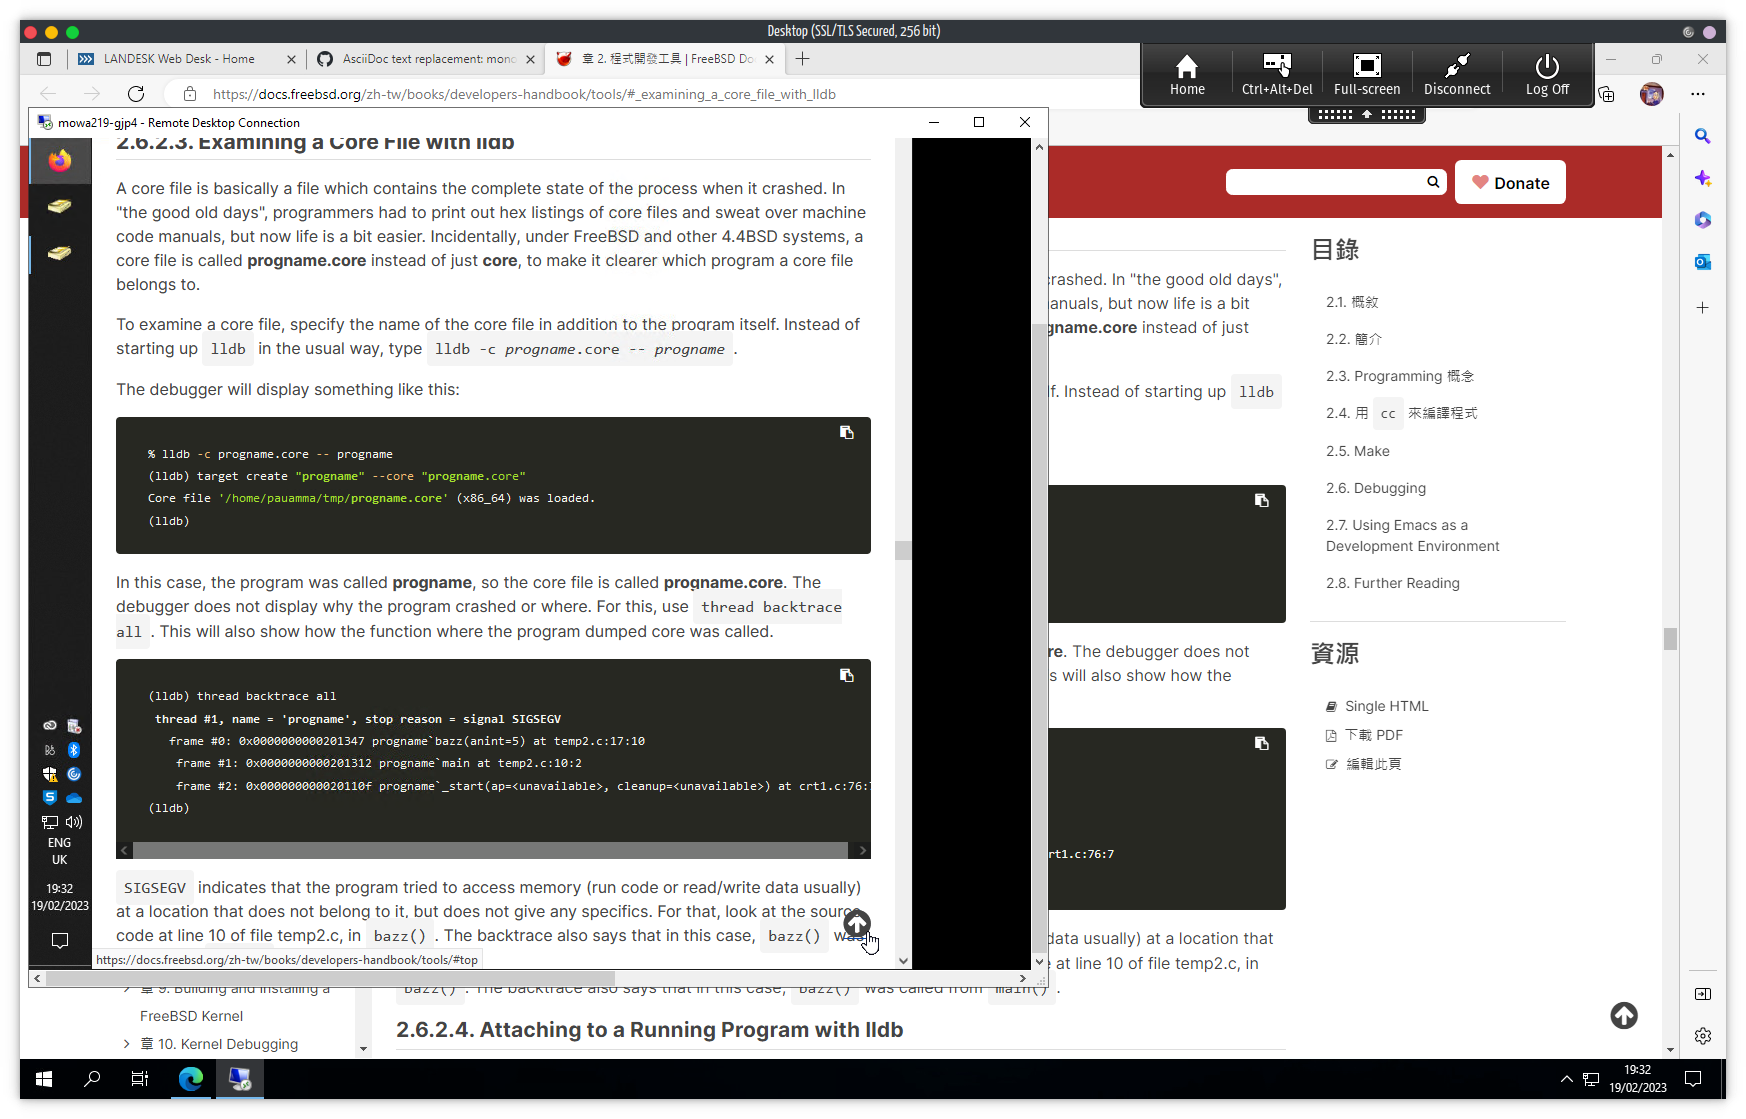Go to section 2.3 Programming 概念
The image size is (1746, 1119).
tap(1400, 376)
